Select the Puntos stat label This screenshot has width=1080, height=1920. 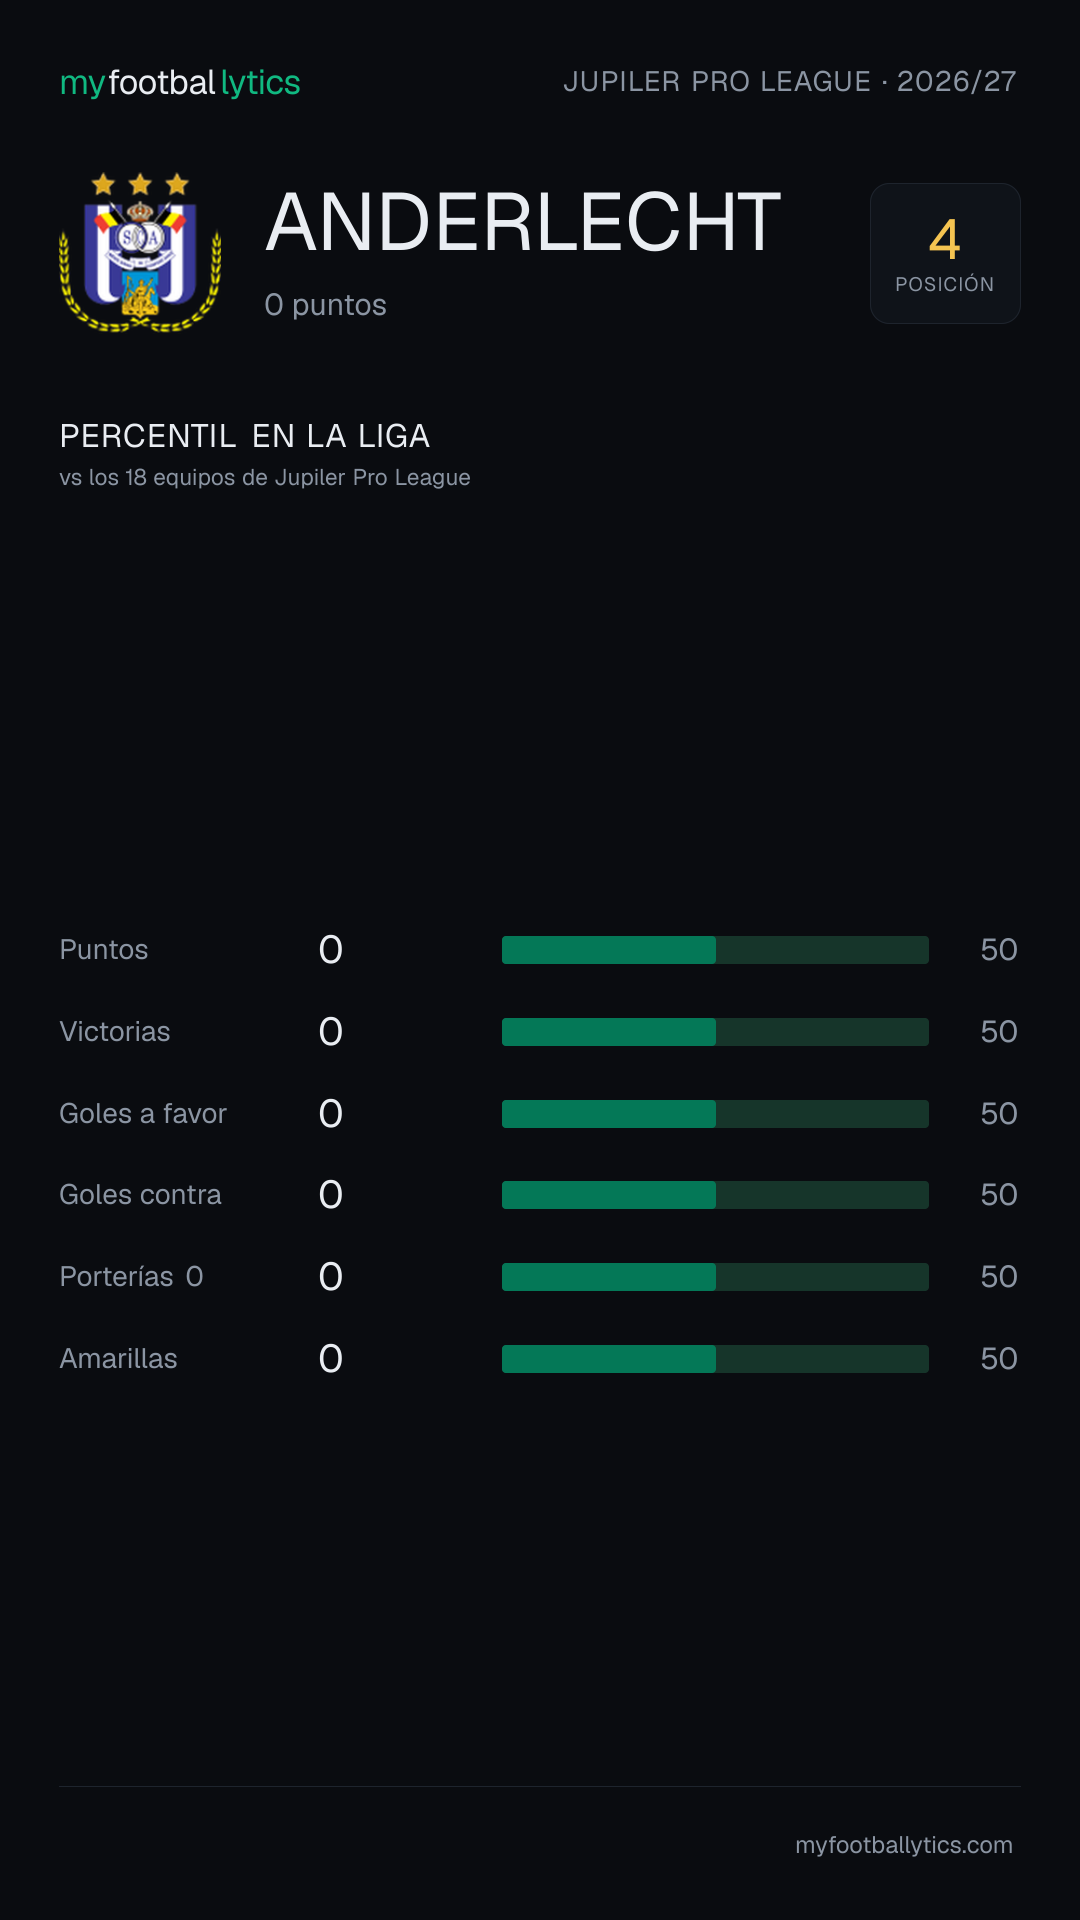pos(104,950)
